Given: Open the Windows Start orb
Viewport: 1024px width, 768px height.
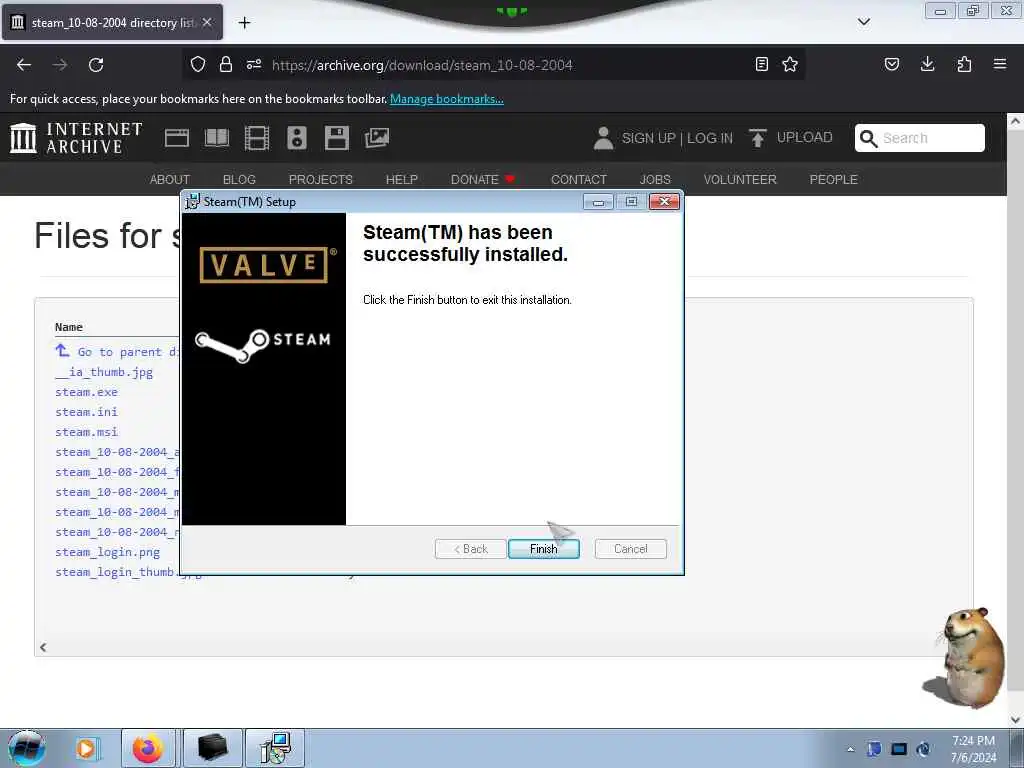Looking at the screenshot, I should (x=26, y=748).
